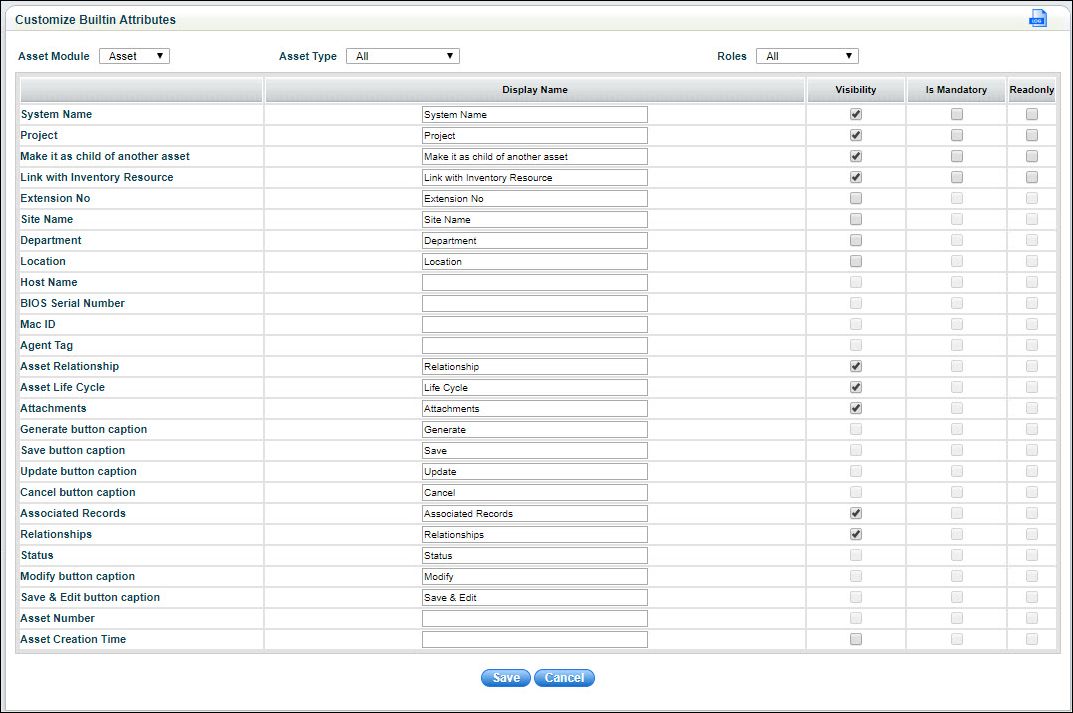This screenshot has height=713, width=1073.
Task: Disable Visibility for System Name
Action: tap(855, 114)
